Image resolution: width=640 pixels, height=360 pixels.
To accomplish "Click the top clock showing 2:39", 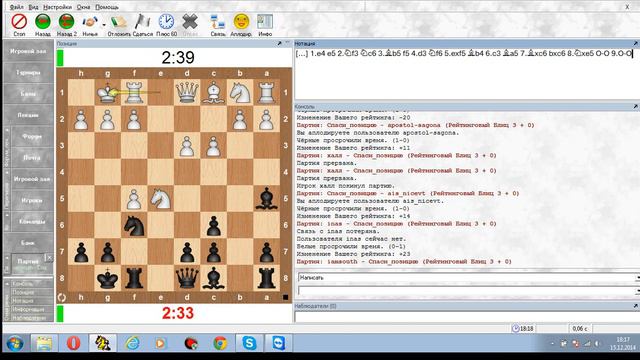I will click(x=178, y=58).
